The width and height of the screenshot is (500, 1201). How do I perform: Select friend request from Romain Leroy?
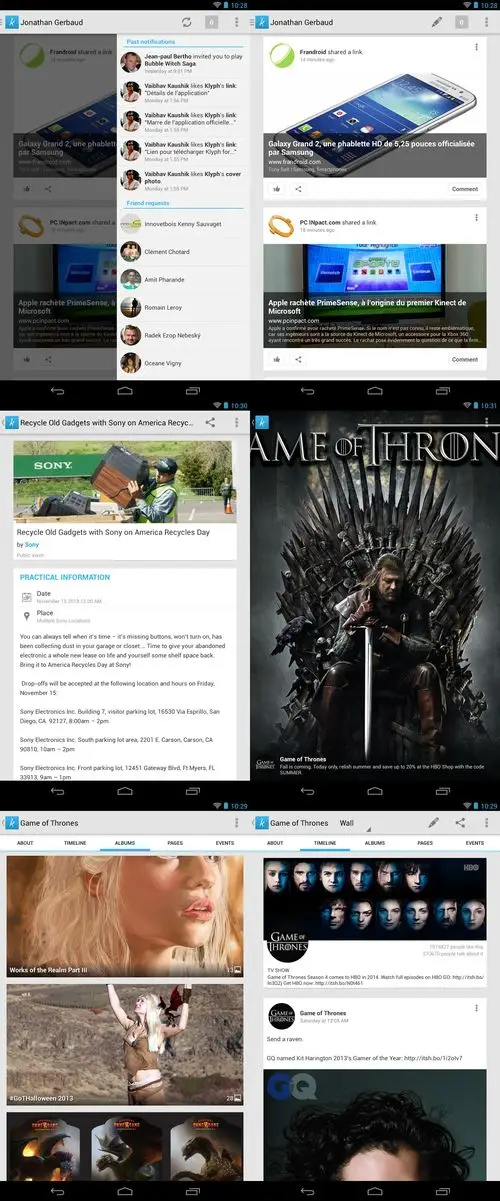click(x=180, y=308)
